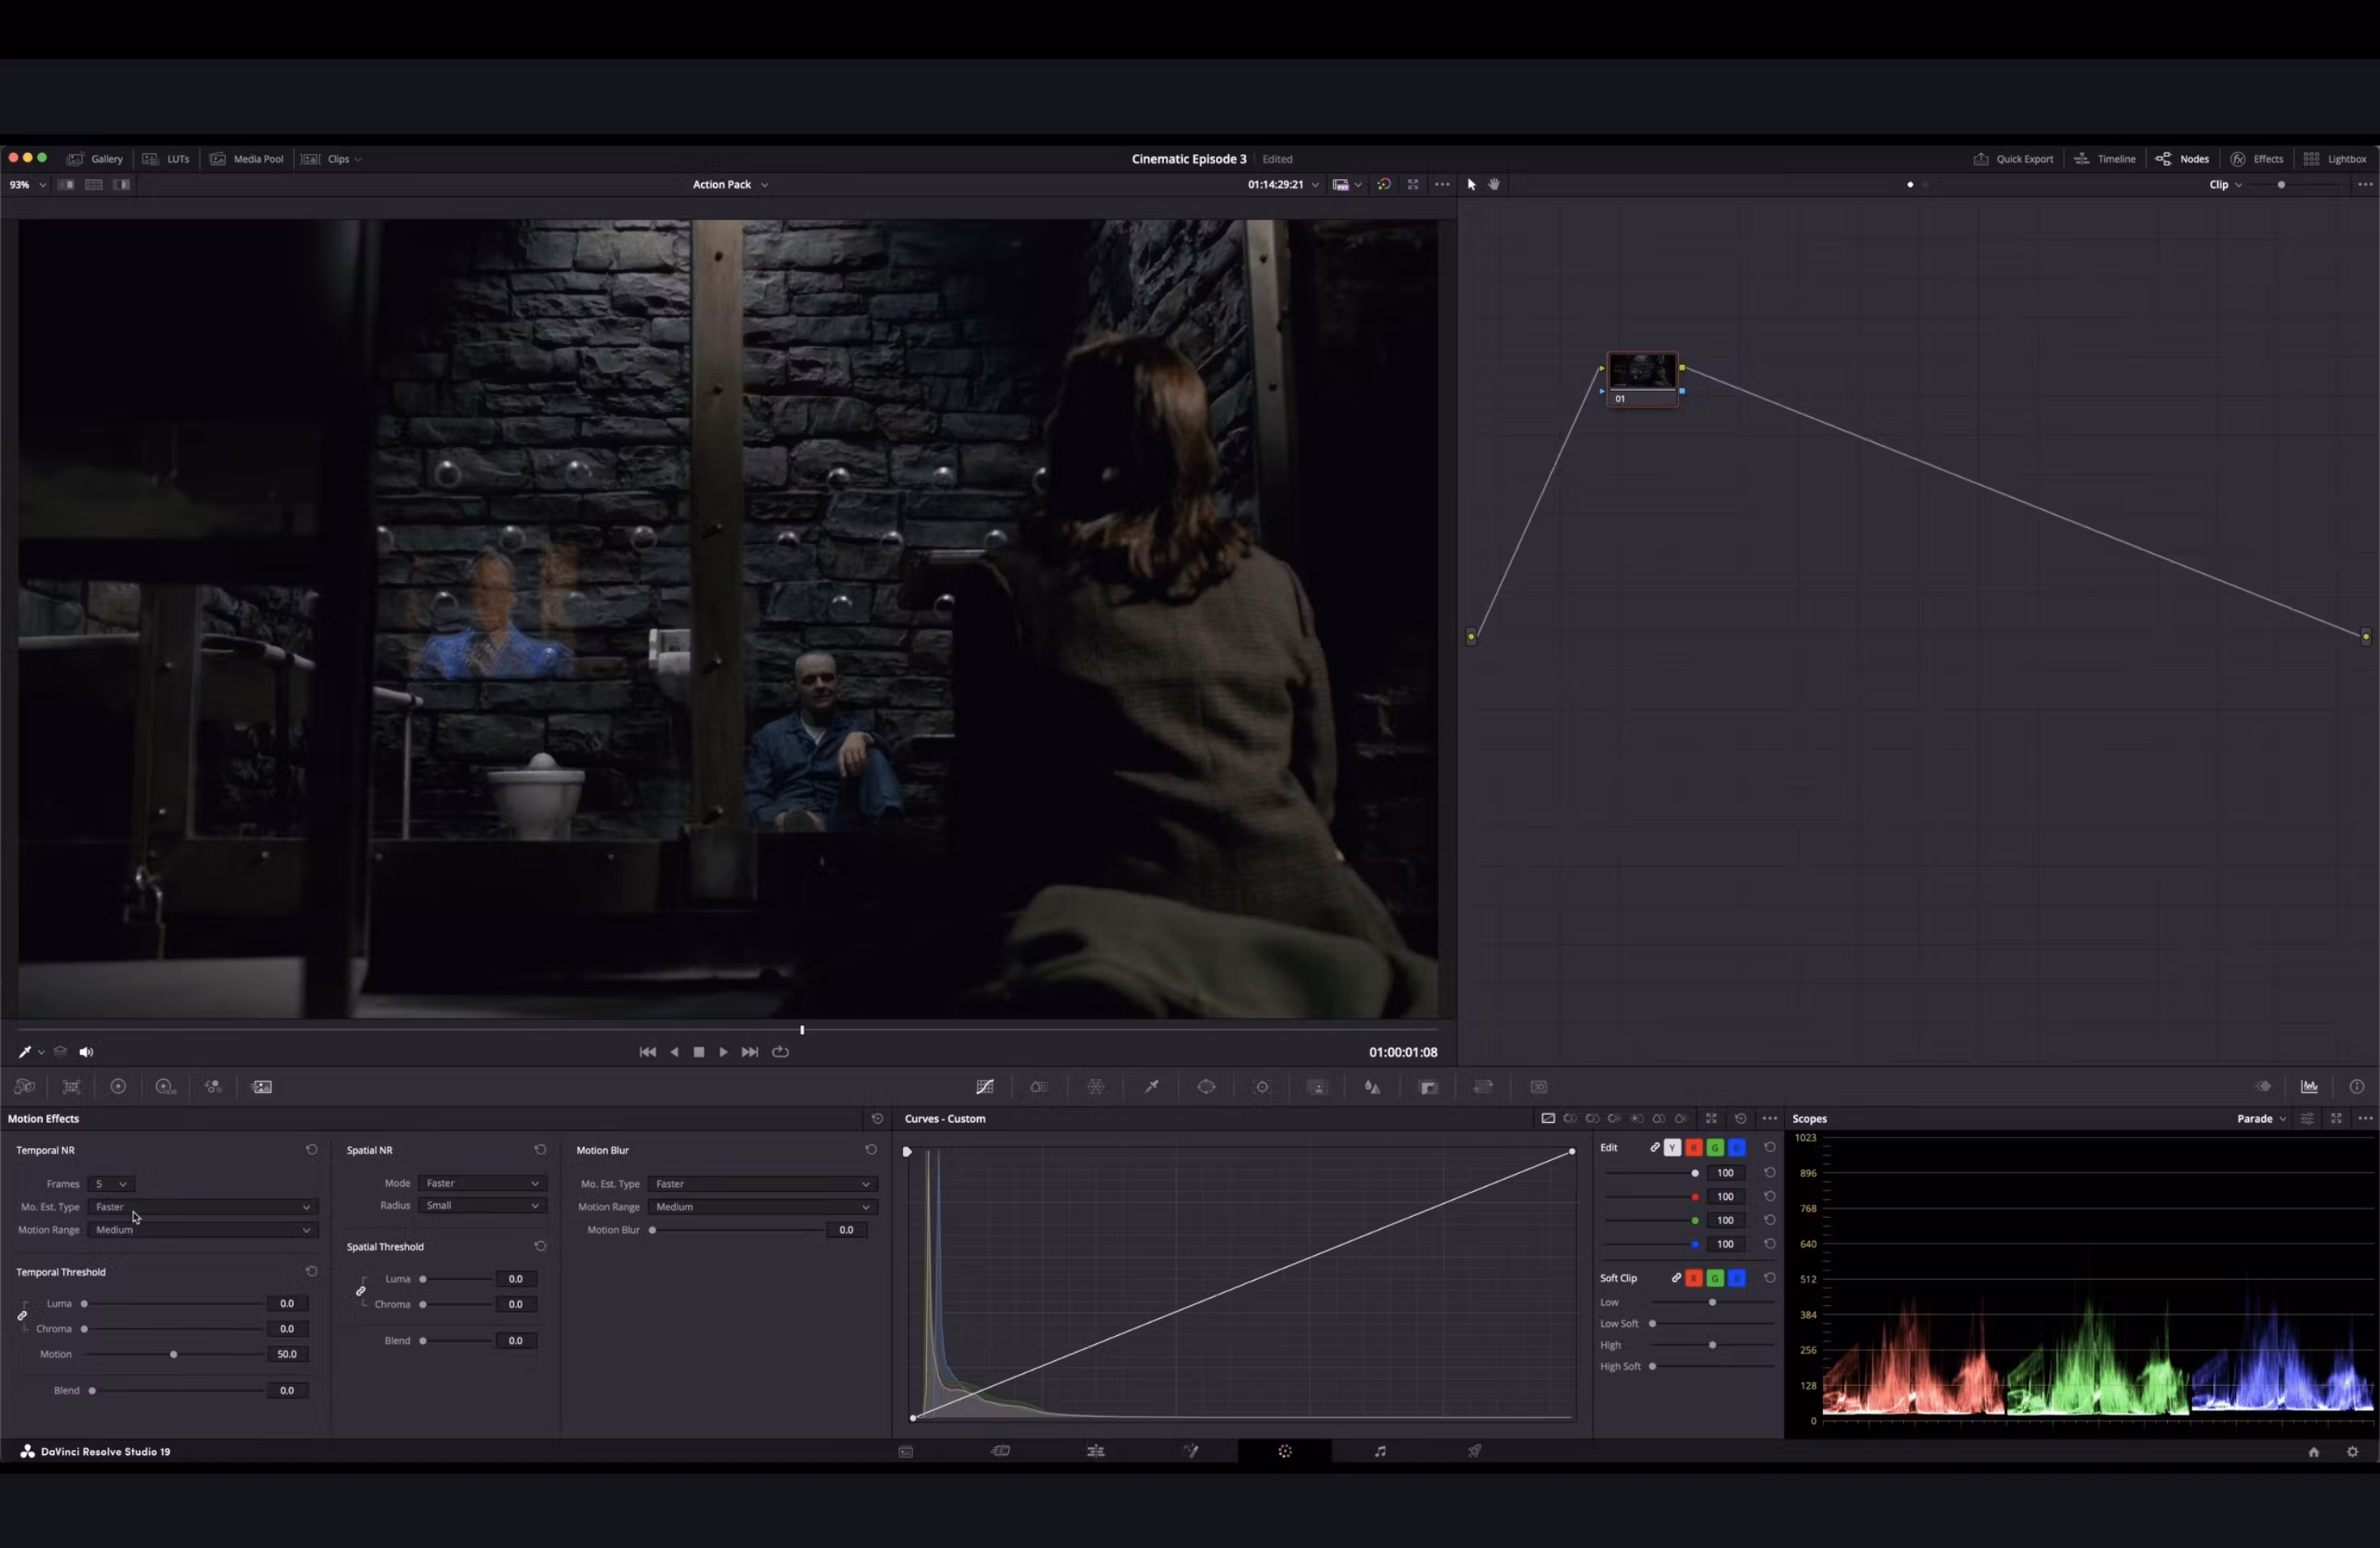Toggle the red Soft Clip channel
The width and height of the screenshot is (2380, 1548).
(1694, 1279)
